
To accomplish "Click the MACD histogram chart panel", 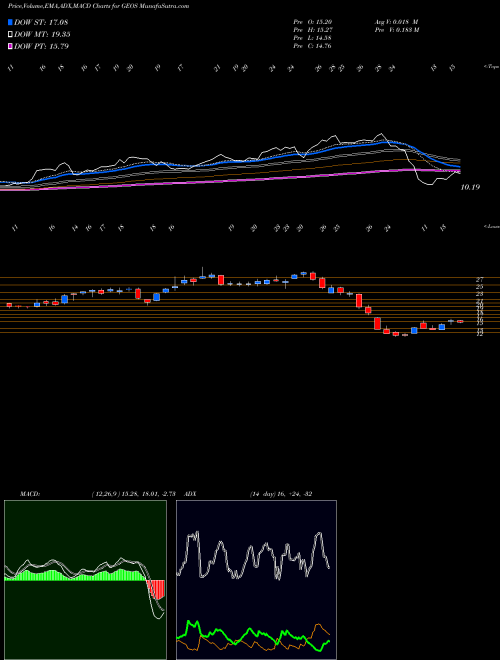I will point(85,580).
